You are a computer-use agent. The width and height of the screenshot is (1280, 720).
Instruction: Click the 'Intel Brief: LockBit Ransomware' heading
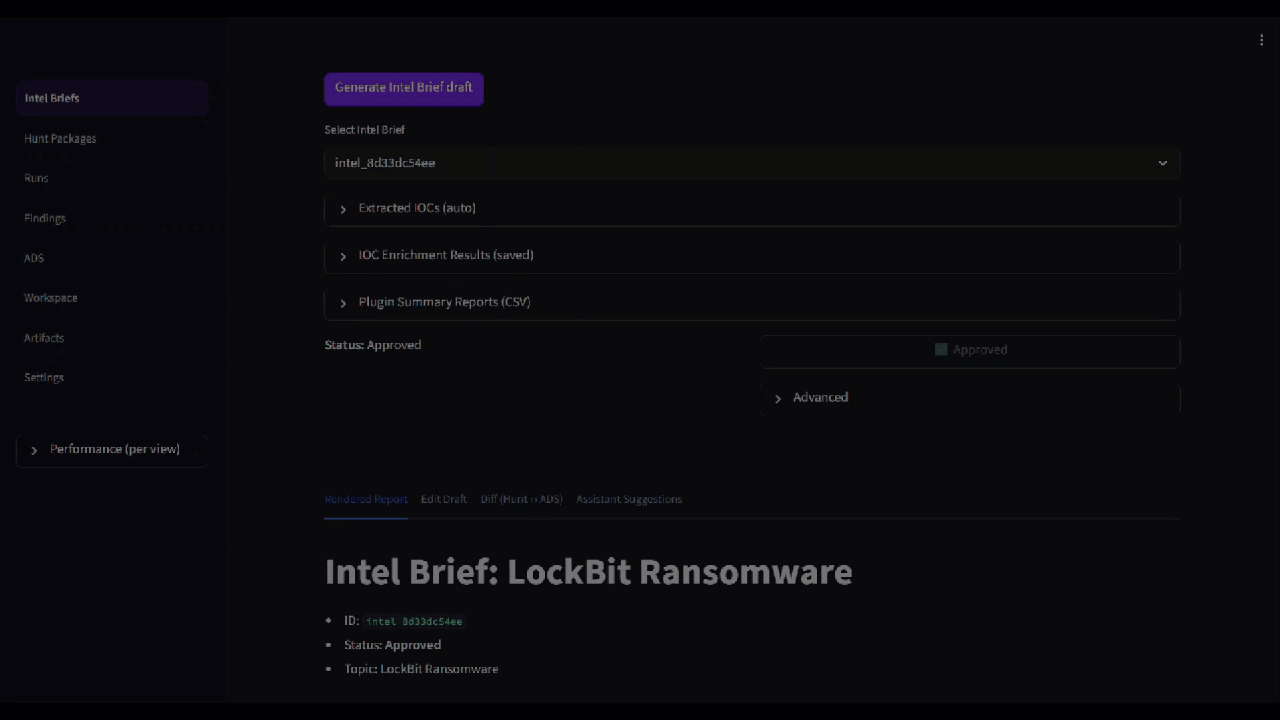pyautogui.click(x=589, y=572)
